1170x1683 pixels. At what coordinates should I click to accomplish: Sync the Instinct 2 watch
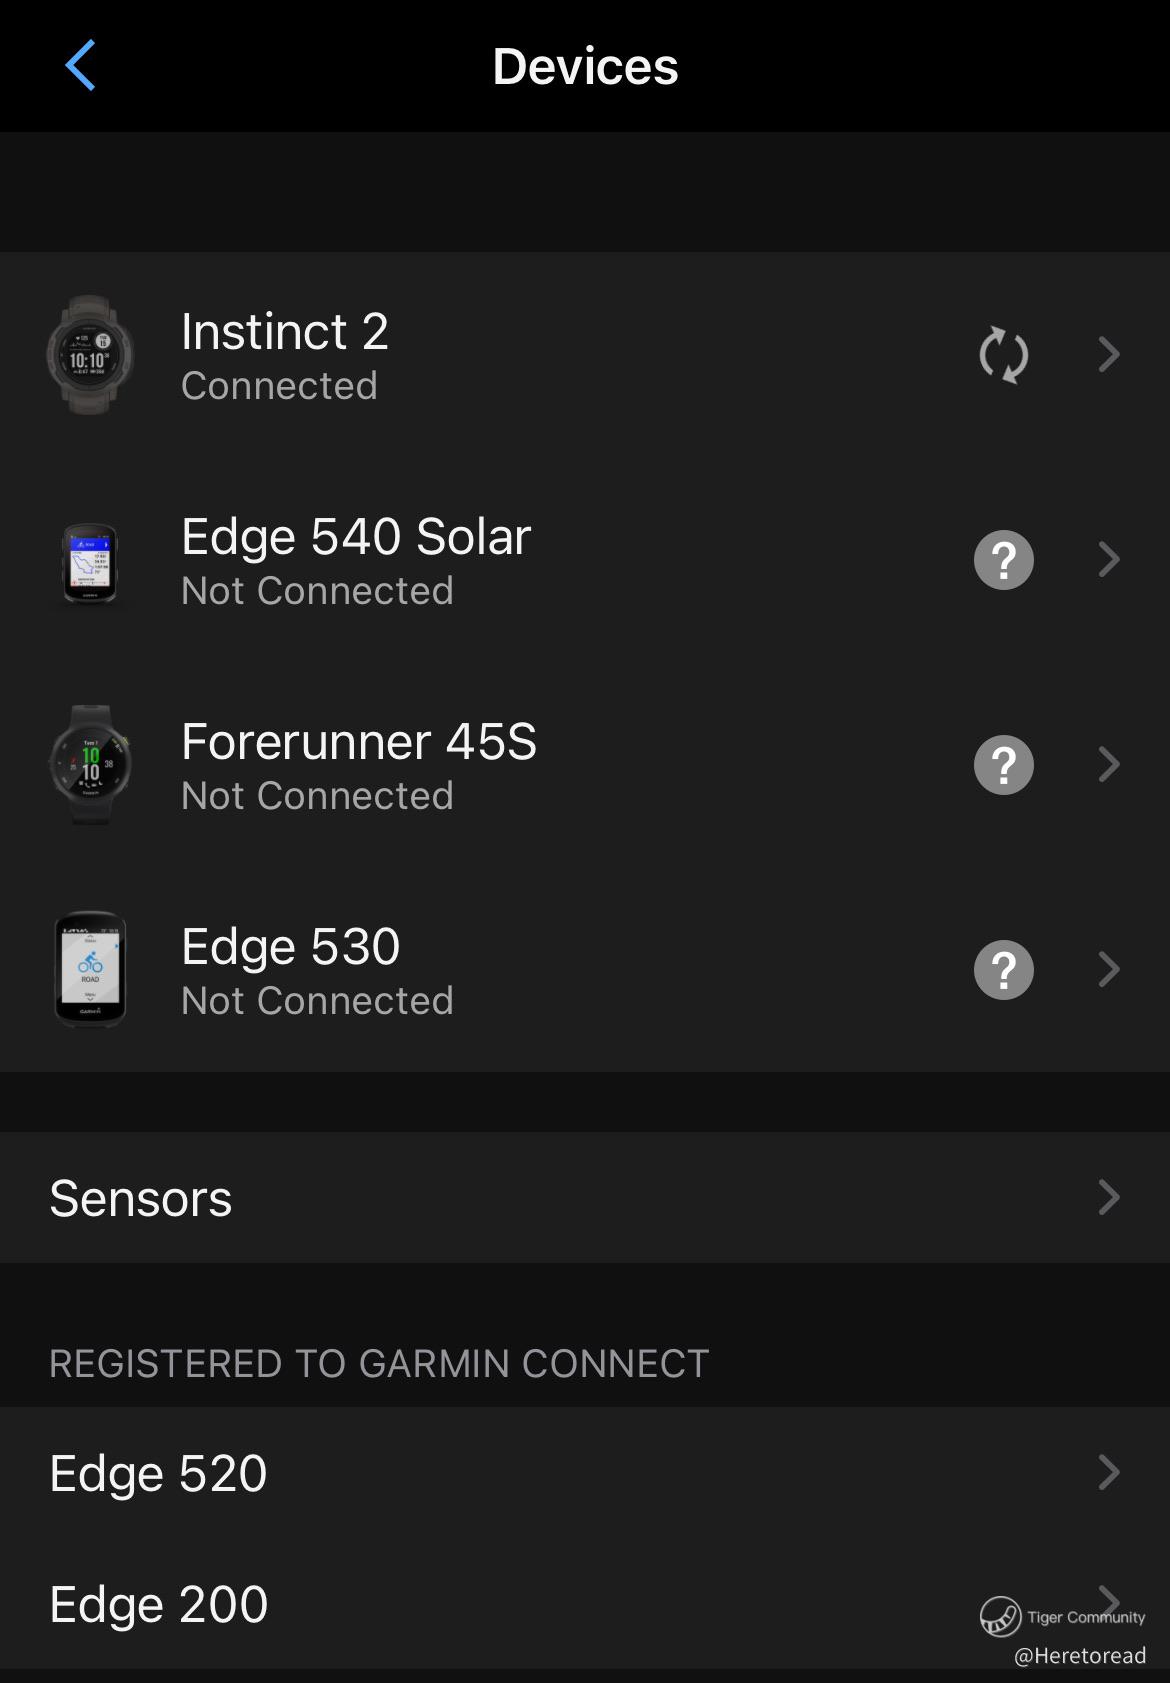(1003, 355)
